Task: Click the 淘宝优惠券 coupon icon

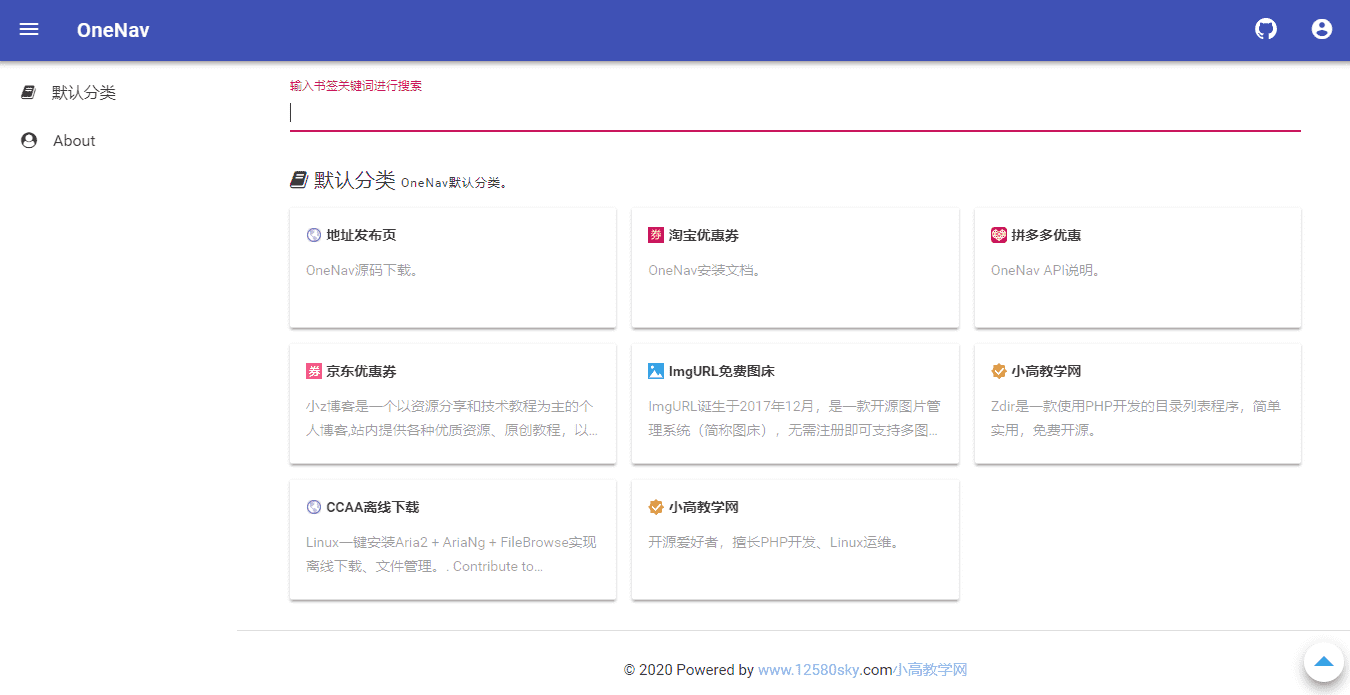Action: [656, 235]
